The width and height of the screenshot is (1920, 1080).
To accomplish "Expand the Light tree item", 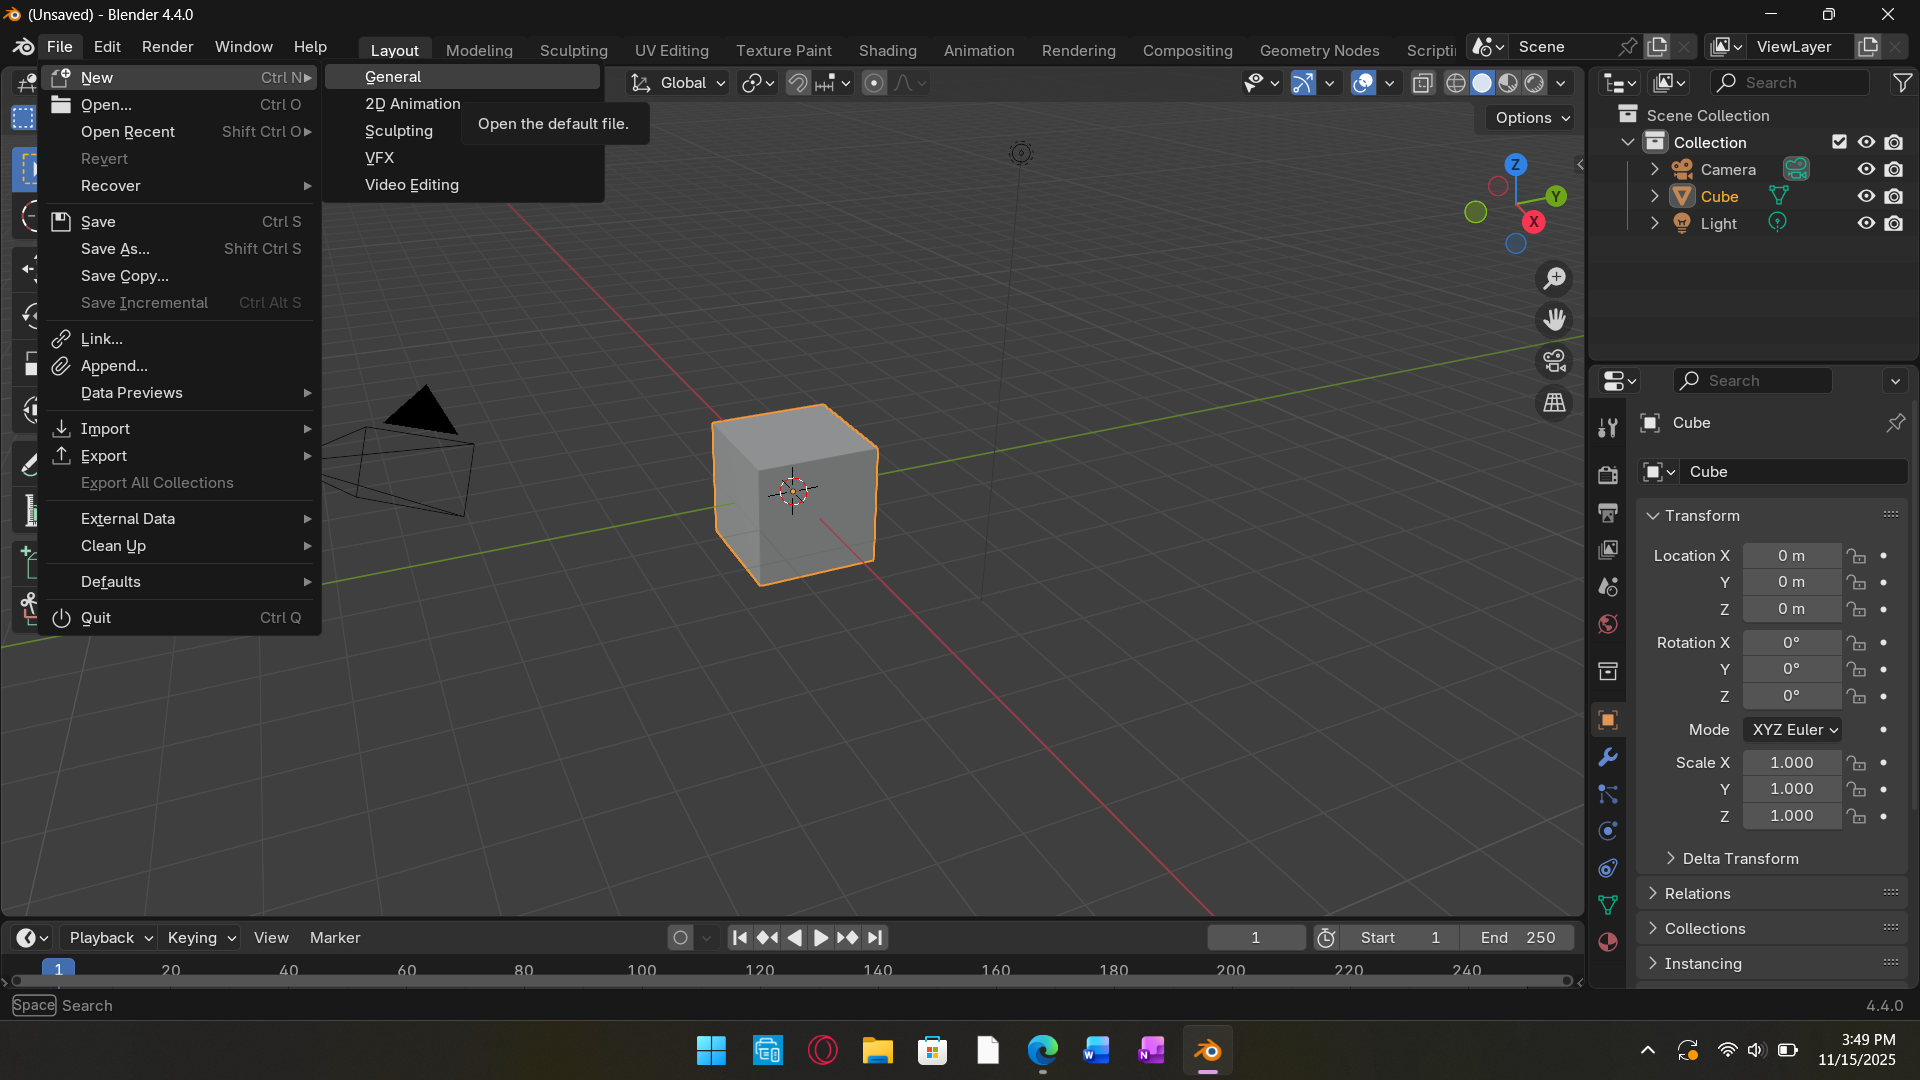I will pyautogui.click(x=1655, y=224).
